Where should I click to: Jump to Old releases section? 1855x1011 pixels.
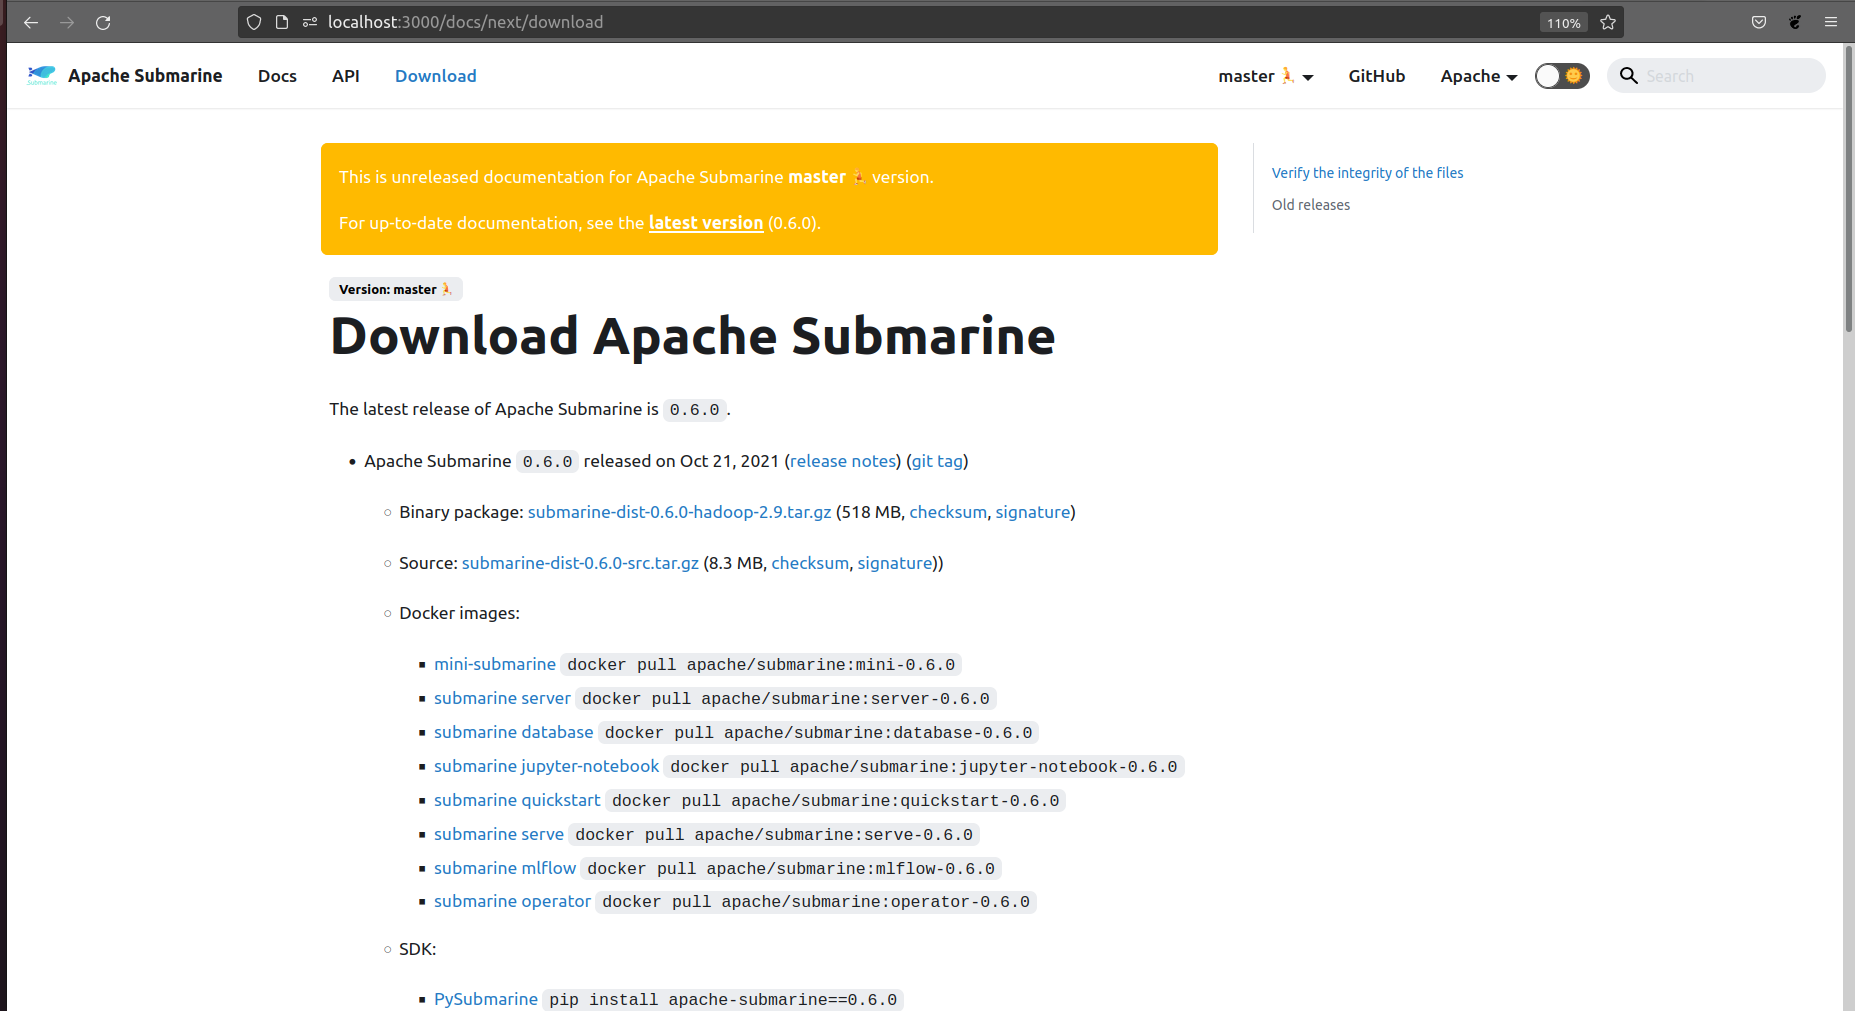(x=1311, y=205)
